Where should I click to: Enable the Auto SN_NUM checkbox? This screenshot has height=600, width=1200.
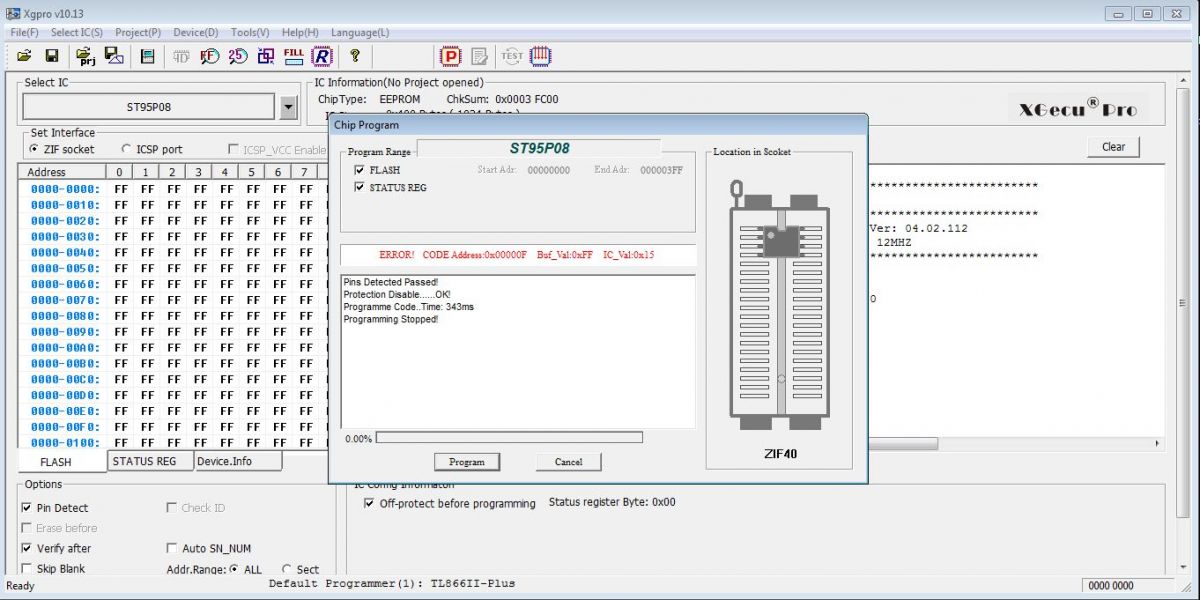(171, 548)
